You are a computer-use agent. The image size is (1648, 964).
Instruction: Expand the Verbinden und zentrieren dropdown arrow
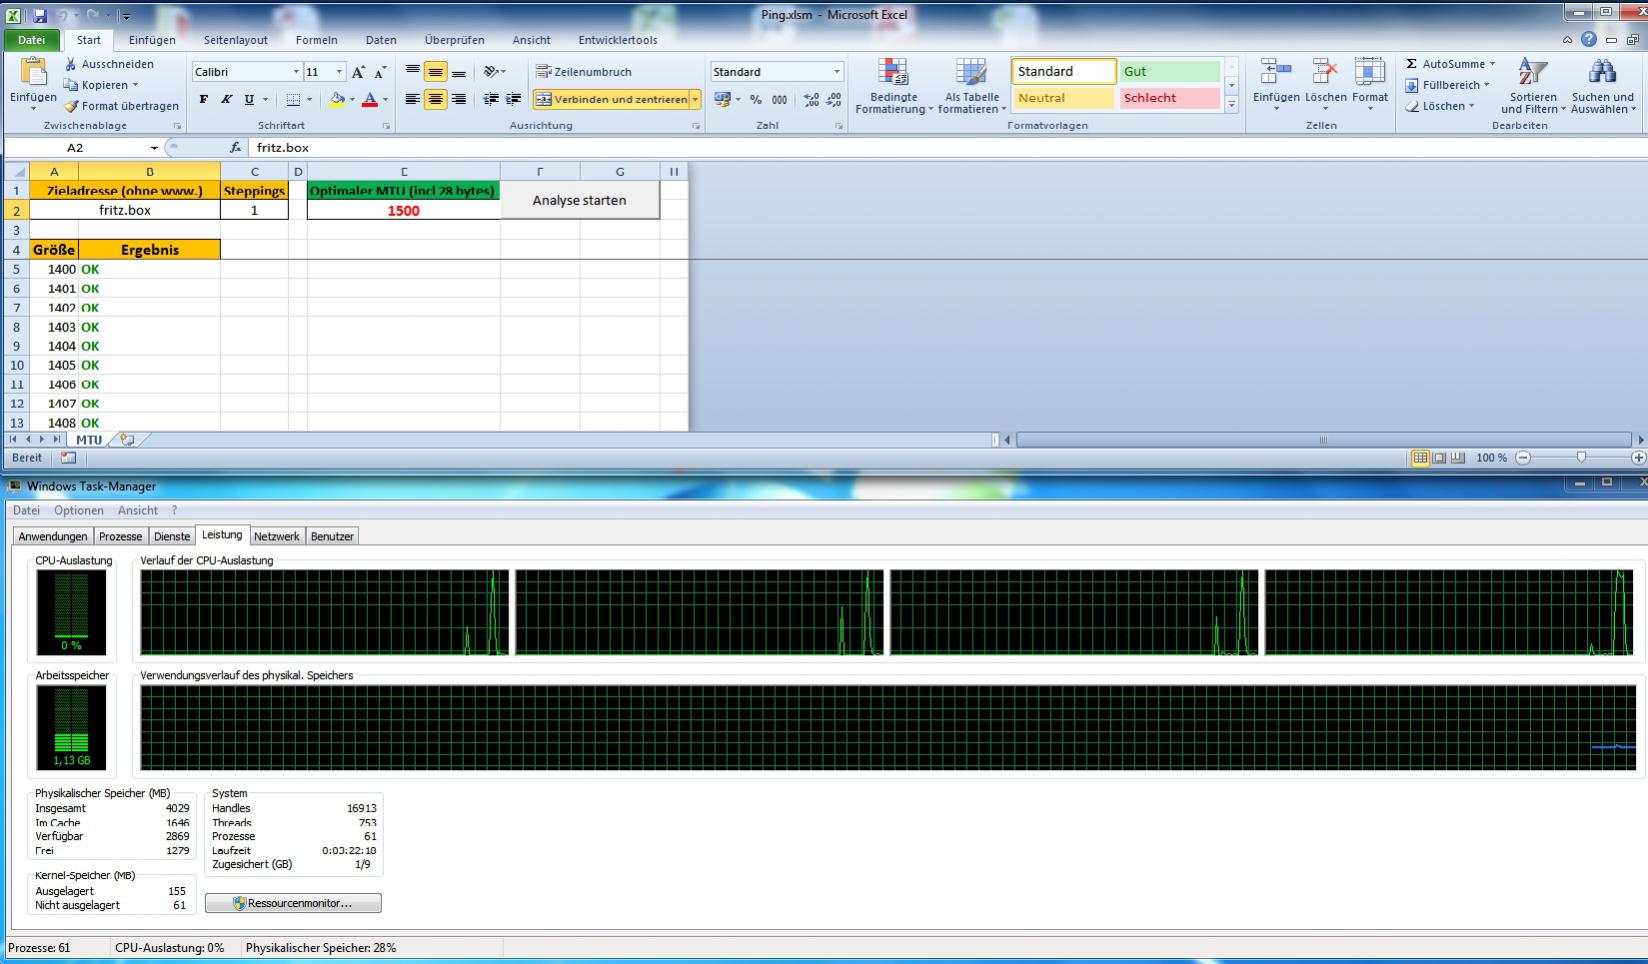tap(695, 99)
